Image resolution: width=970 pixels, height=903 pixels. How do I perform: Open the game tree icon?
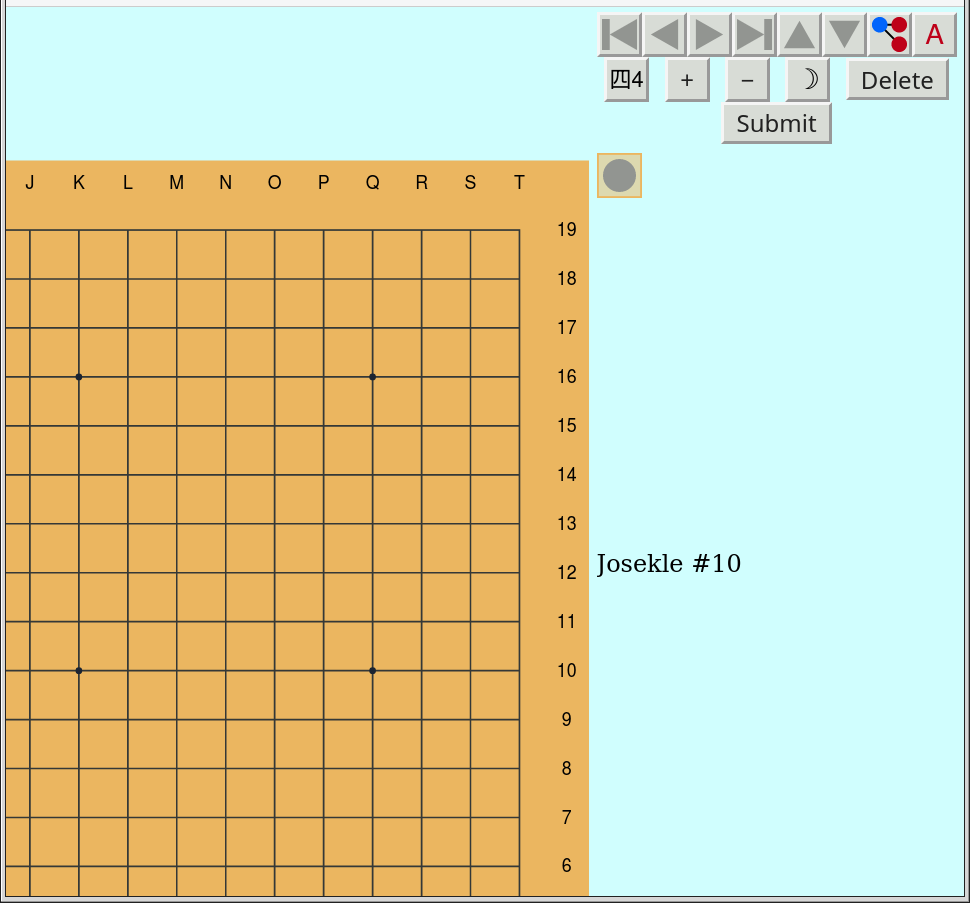click(x=889, y=35)
